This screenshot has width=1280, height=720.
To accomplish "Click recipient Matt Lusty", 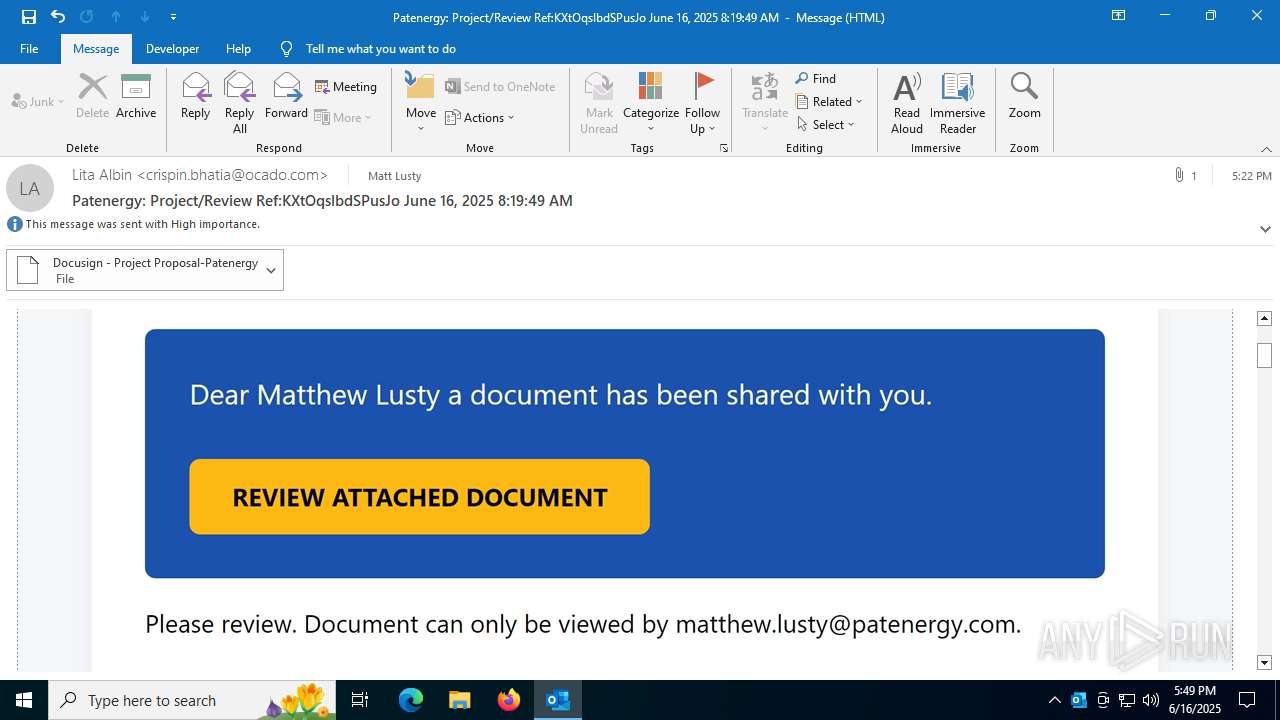I will (x=395, y=176).
